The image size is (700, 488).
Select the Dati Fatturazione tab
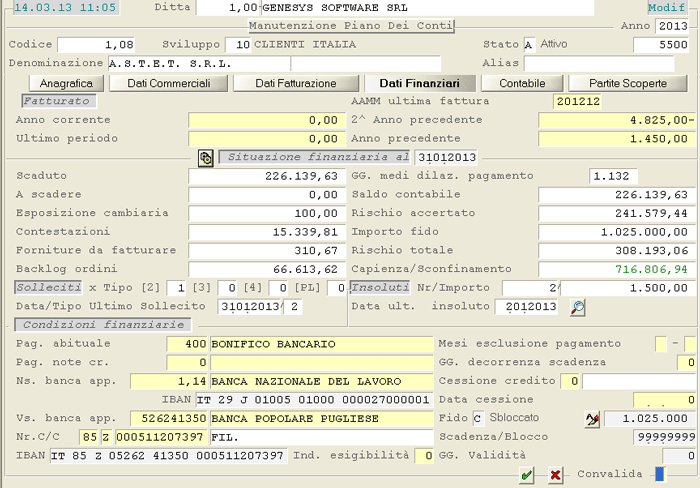point(295,83)
